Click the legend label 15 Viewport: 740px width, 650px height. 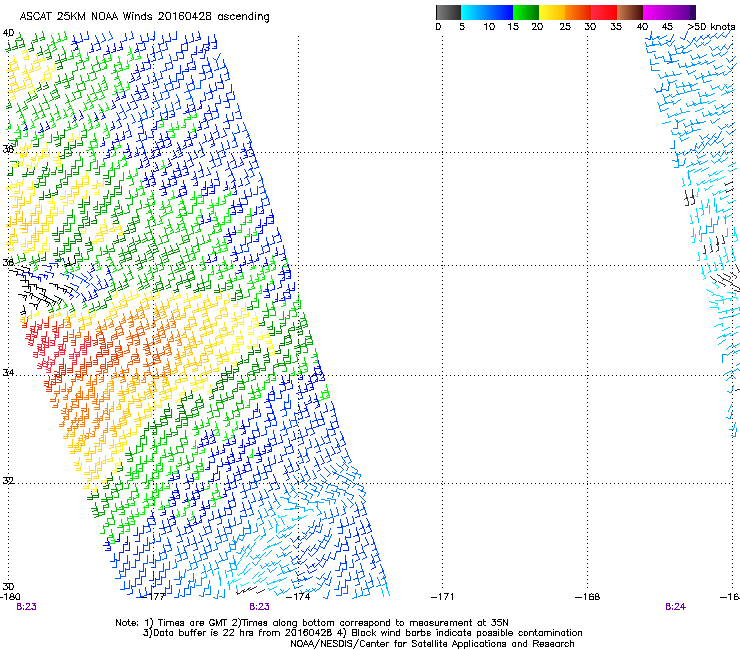[x=513, y=27]
